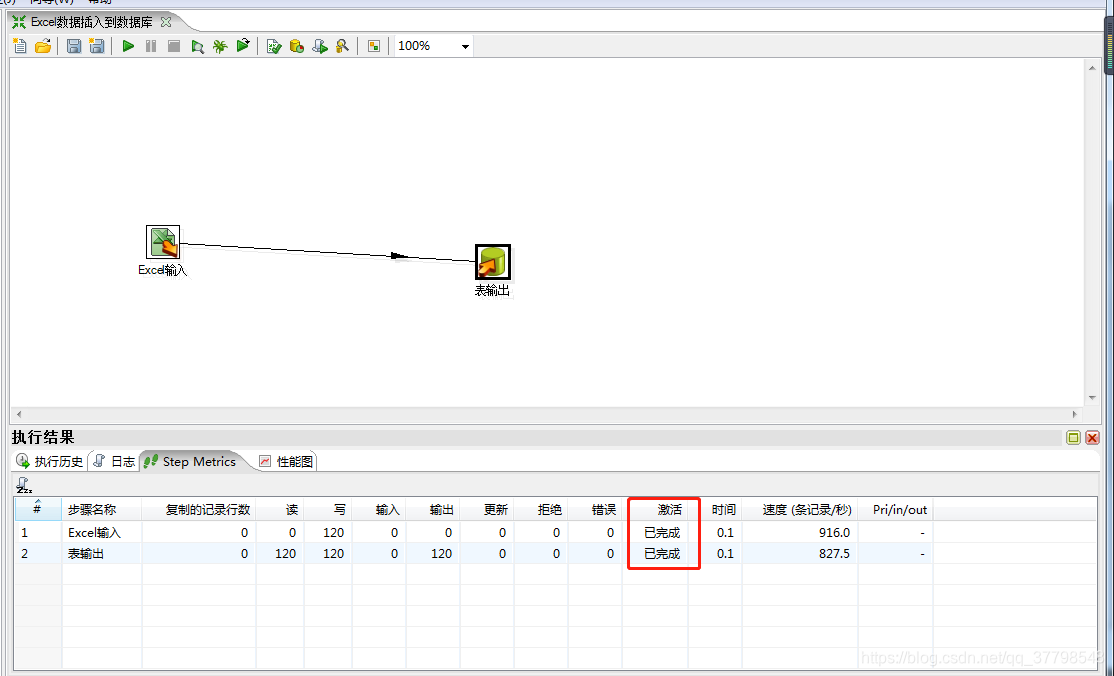Select the Excel输入 row in the metrics table
The width and height of the screenshot is (1114, 676).
click(474, 532)
